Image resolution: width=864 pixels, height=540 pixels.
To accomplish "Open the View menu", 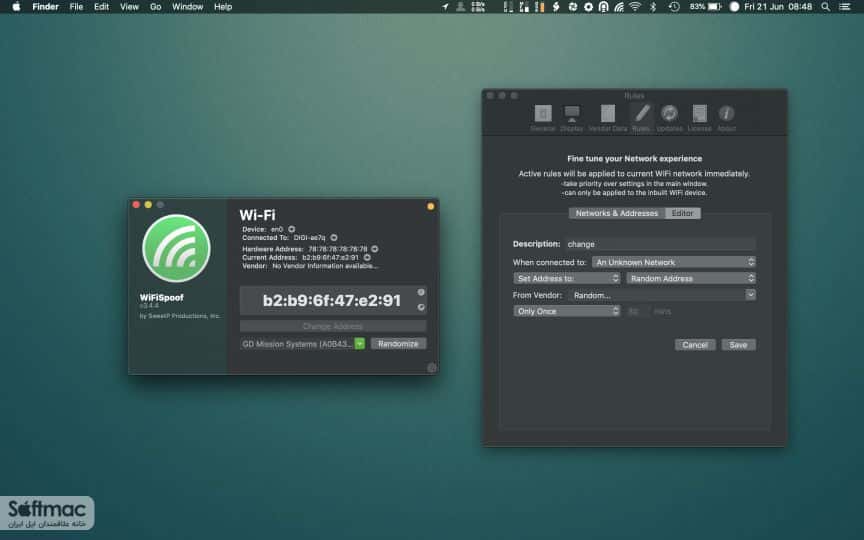I will [x=129, y=7].
